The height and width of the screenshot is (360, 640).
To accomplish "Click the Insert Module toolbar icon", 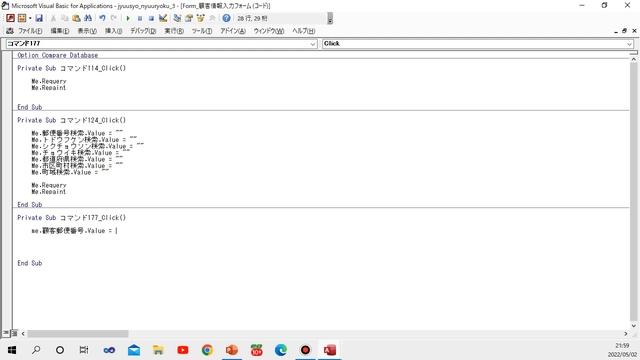I will (22, 18).
